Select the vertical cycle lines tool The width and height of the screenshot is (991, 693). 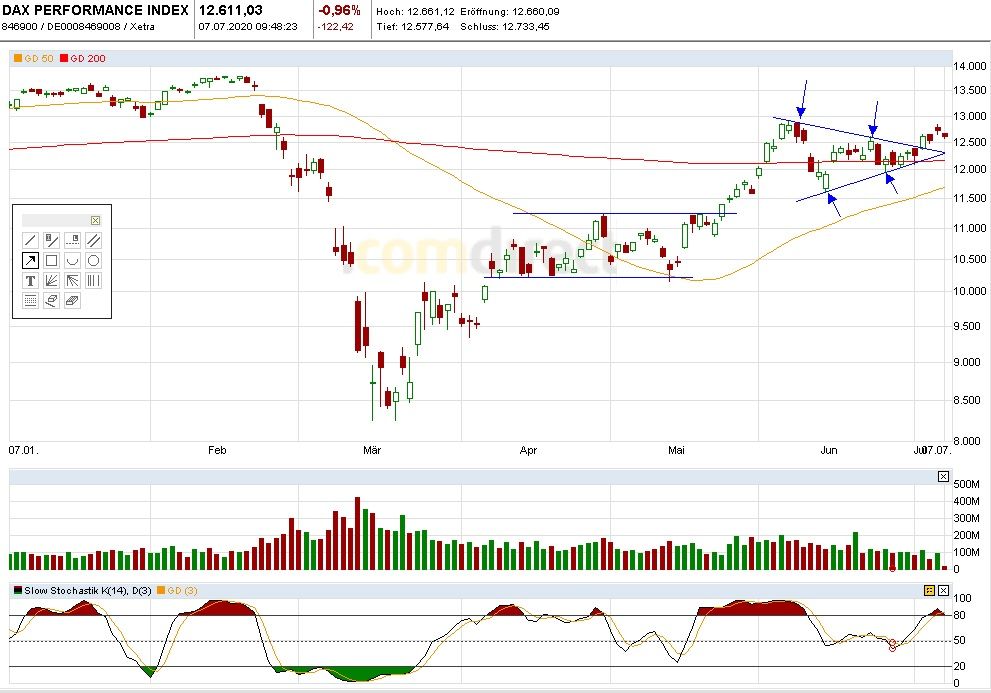coord(93,280)
